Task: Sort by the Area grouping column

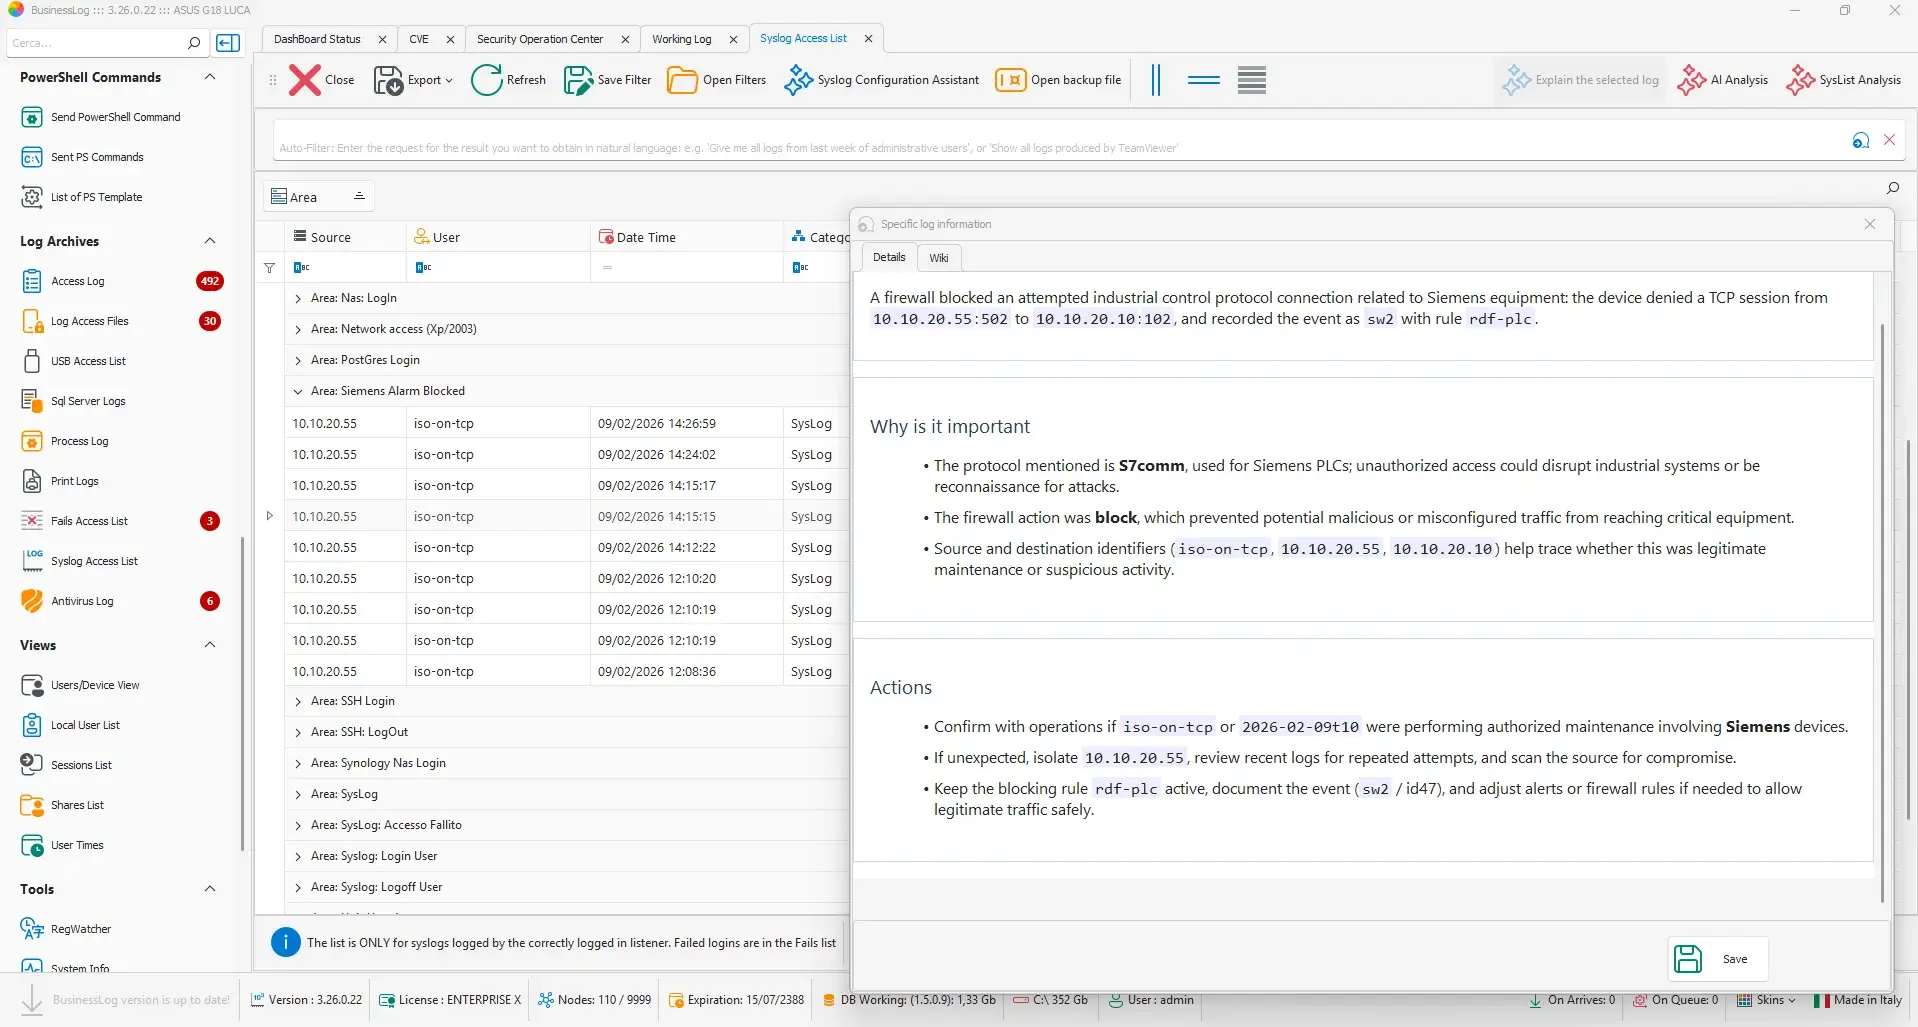Action: (x=318, y=197)
